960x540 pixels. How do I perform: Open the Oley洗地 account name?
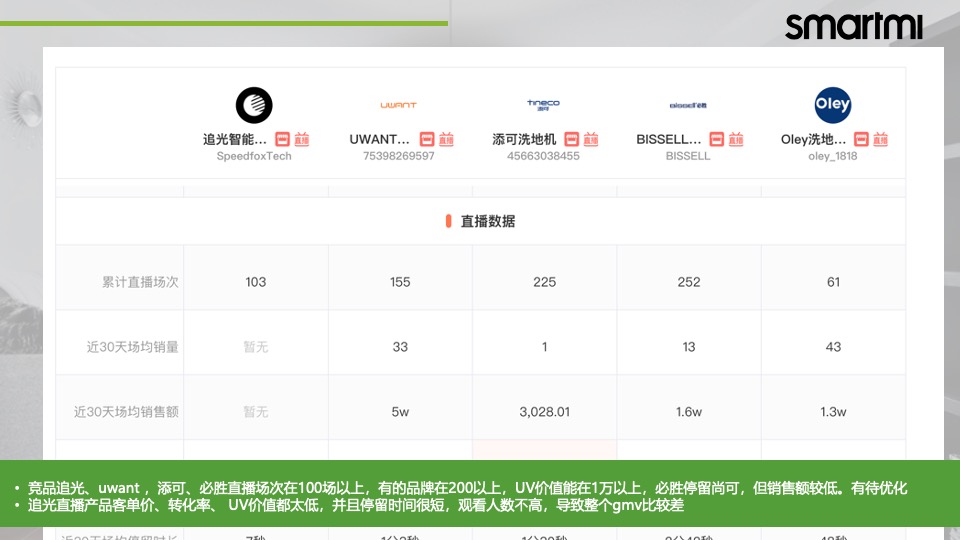coord(813,140)
